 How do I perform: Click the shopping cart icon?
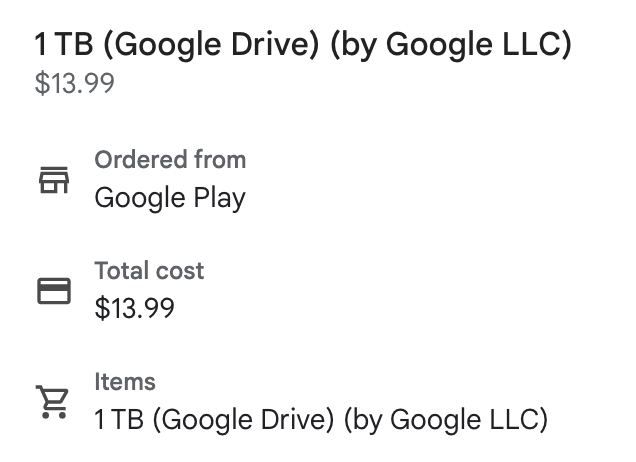click(x=53, y=401)
